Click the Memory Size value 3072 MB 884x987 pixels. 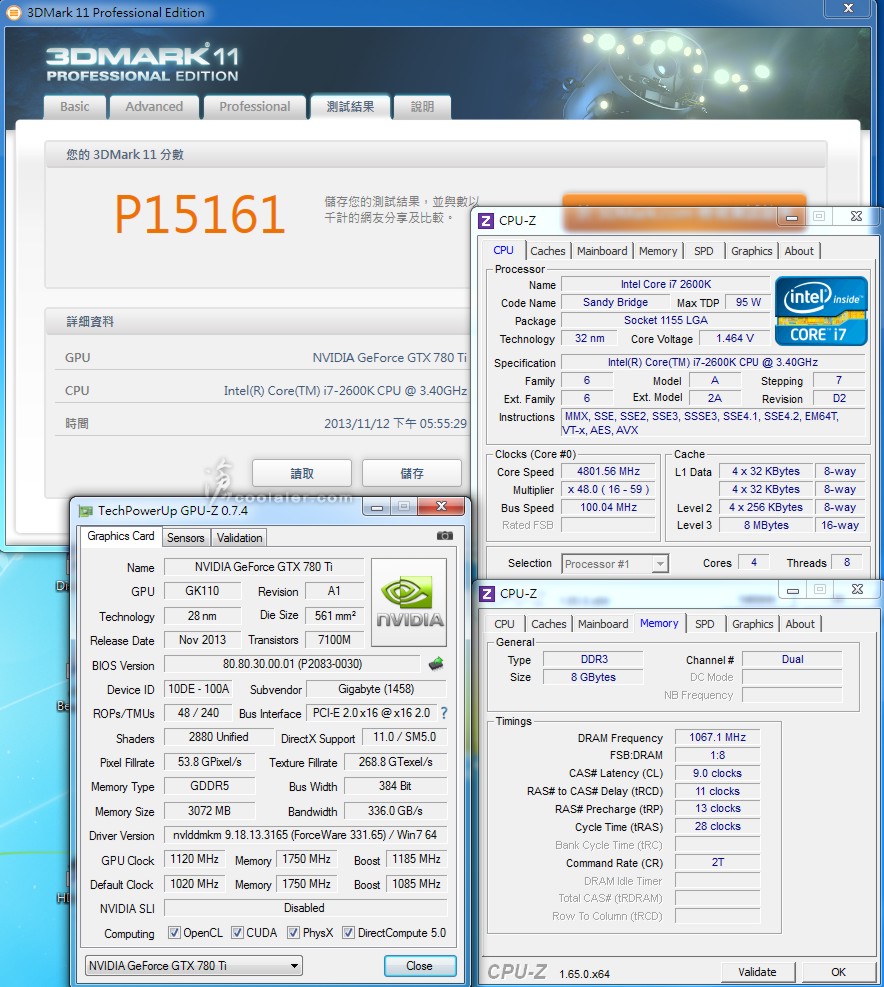click(209, 811)
